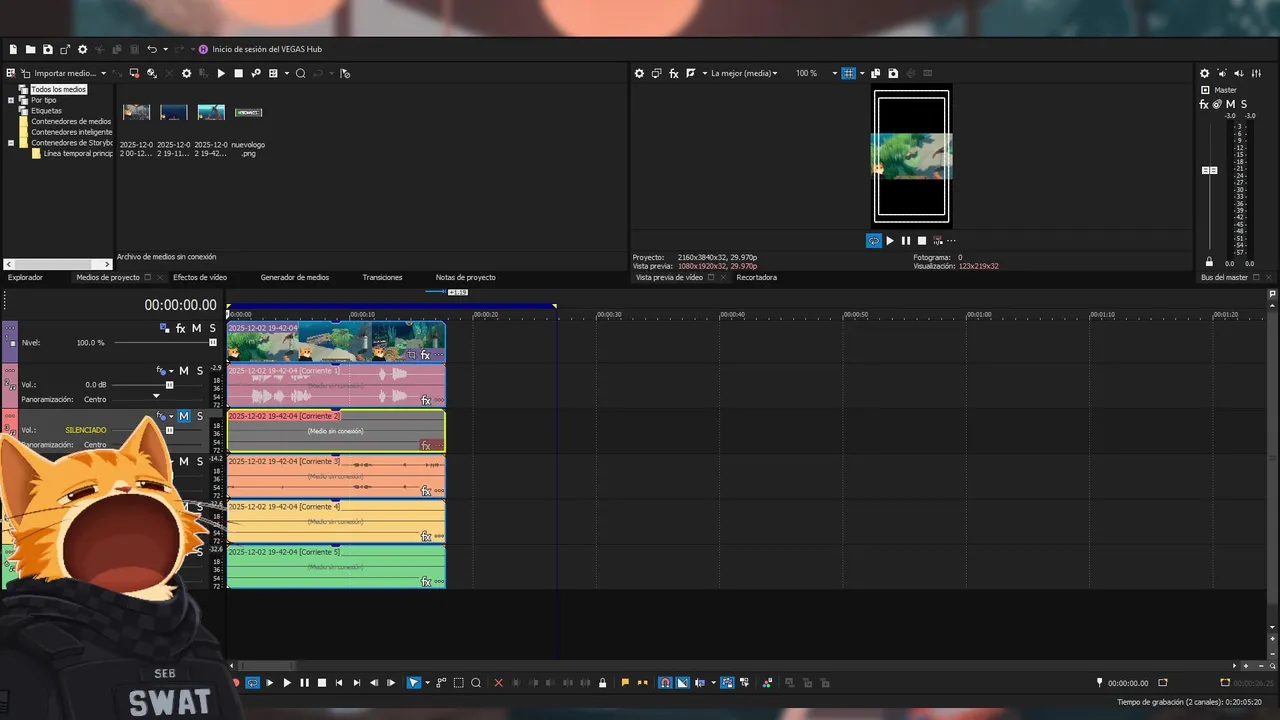1280x720 pixels.
Task: Create a new project from main toolbar
Action: tap(13, 49)
